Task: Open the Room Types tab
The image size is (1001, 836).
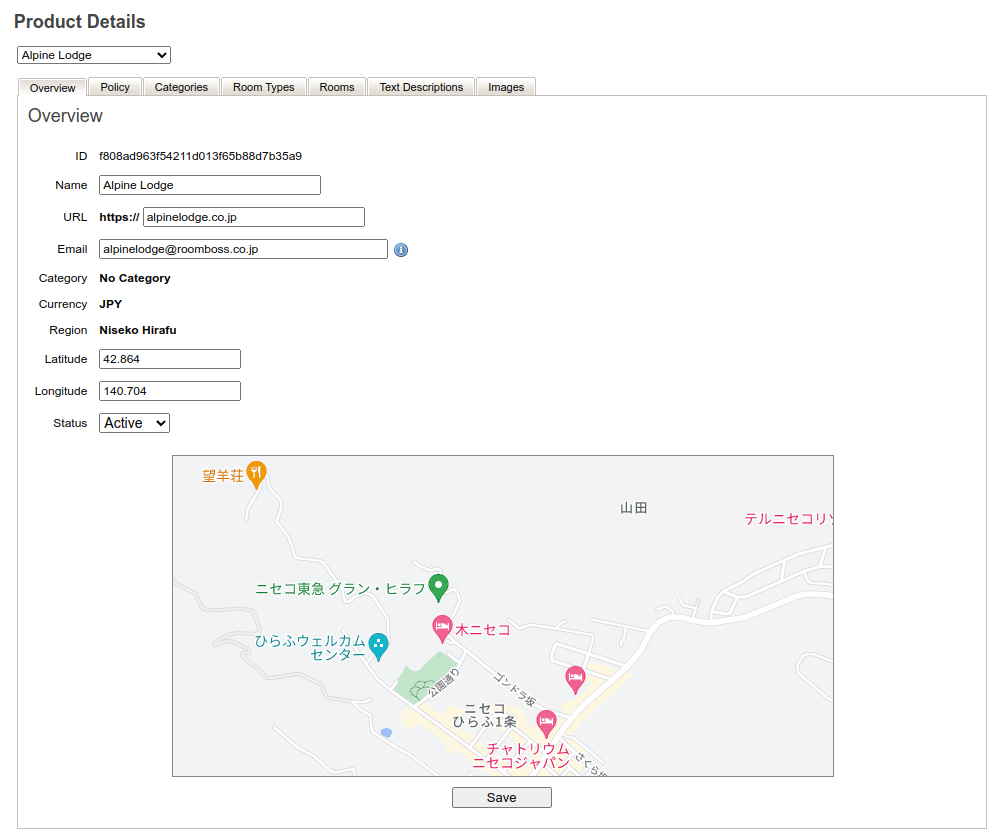Action: (264, 87)
